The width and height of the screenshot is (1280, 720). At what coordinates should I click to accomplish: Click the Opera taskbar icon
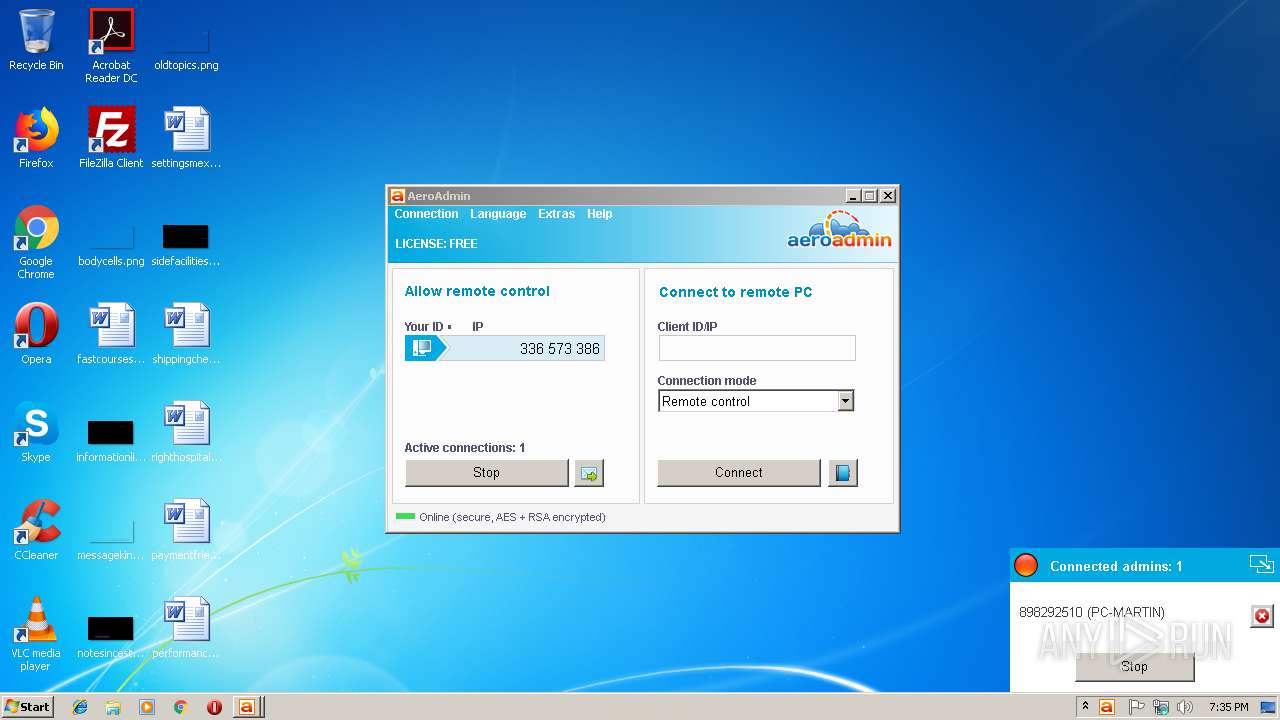pyautogui.click(x=214, y=707)
